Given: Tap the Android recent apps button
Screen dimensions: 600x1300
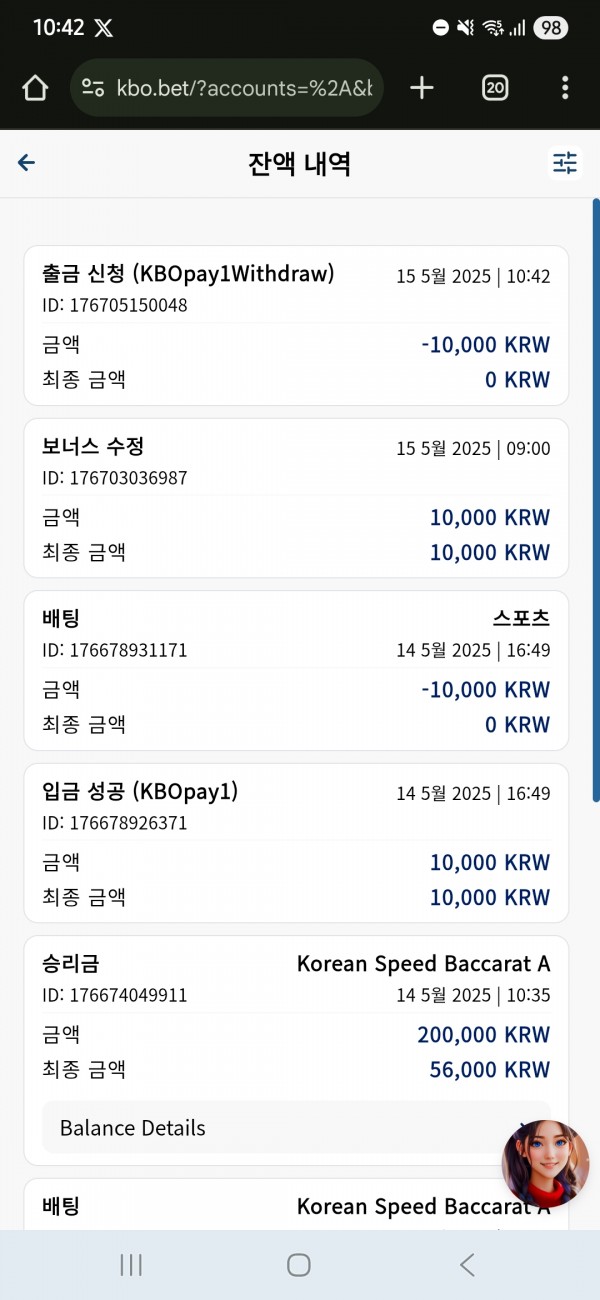Looking at the screenshot, I should pyautogui.click(x=131, y=1265).
